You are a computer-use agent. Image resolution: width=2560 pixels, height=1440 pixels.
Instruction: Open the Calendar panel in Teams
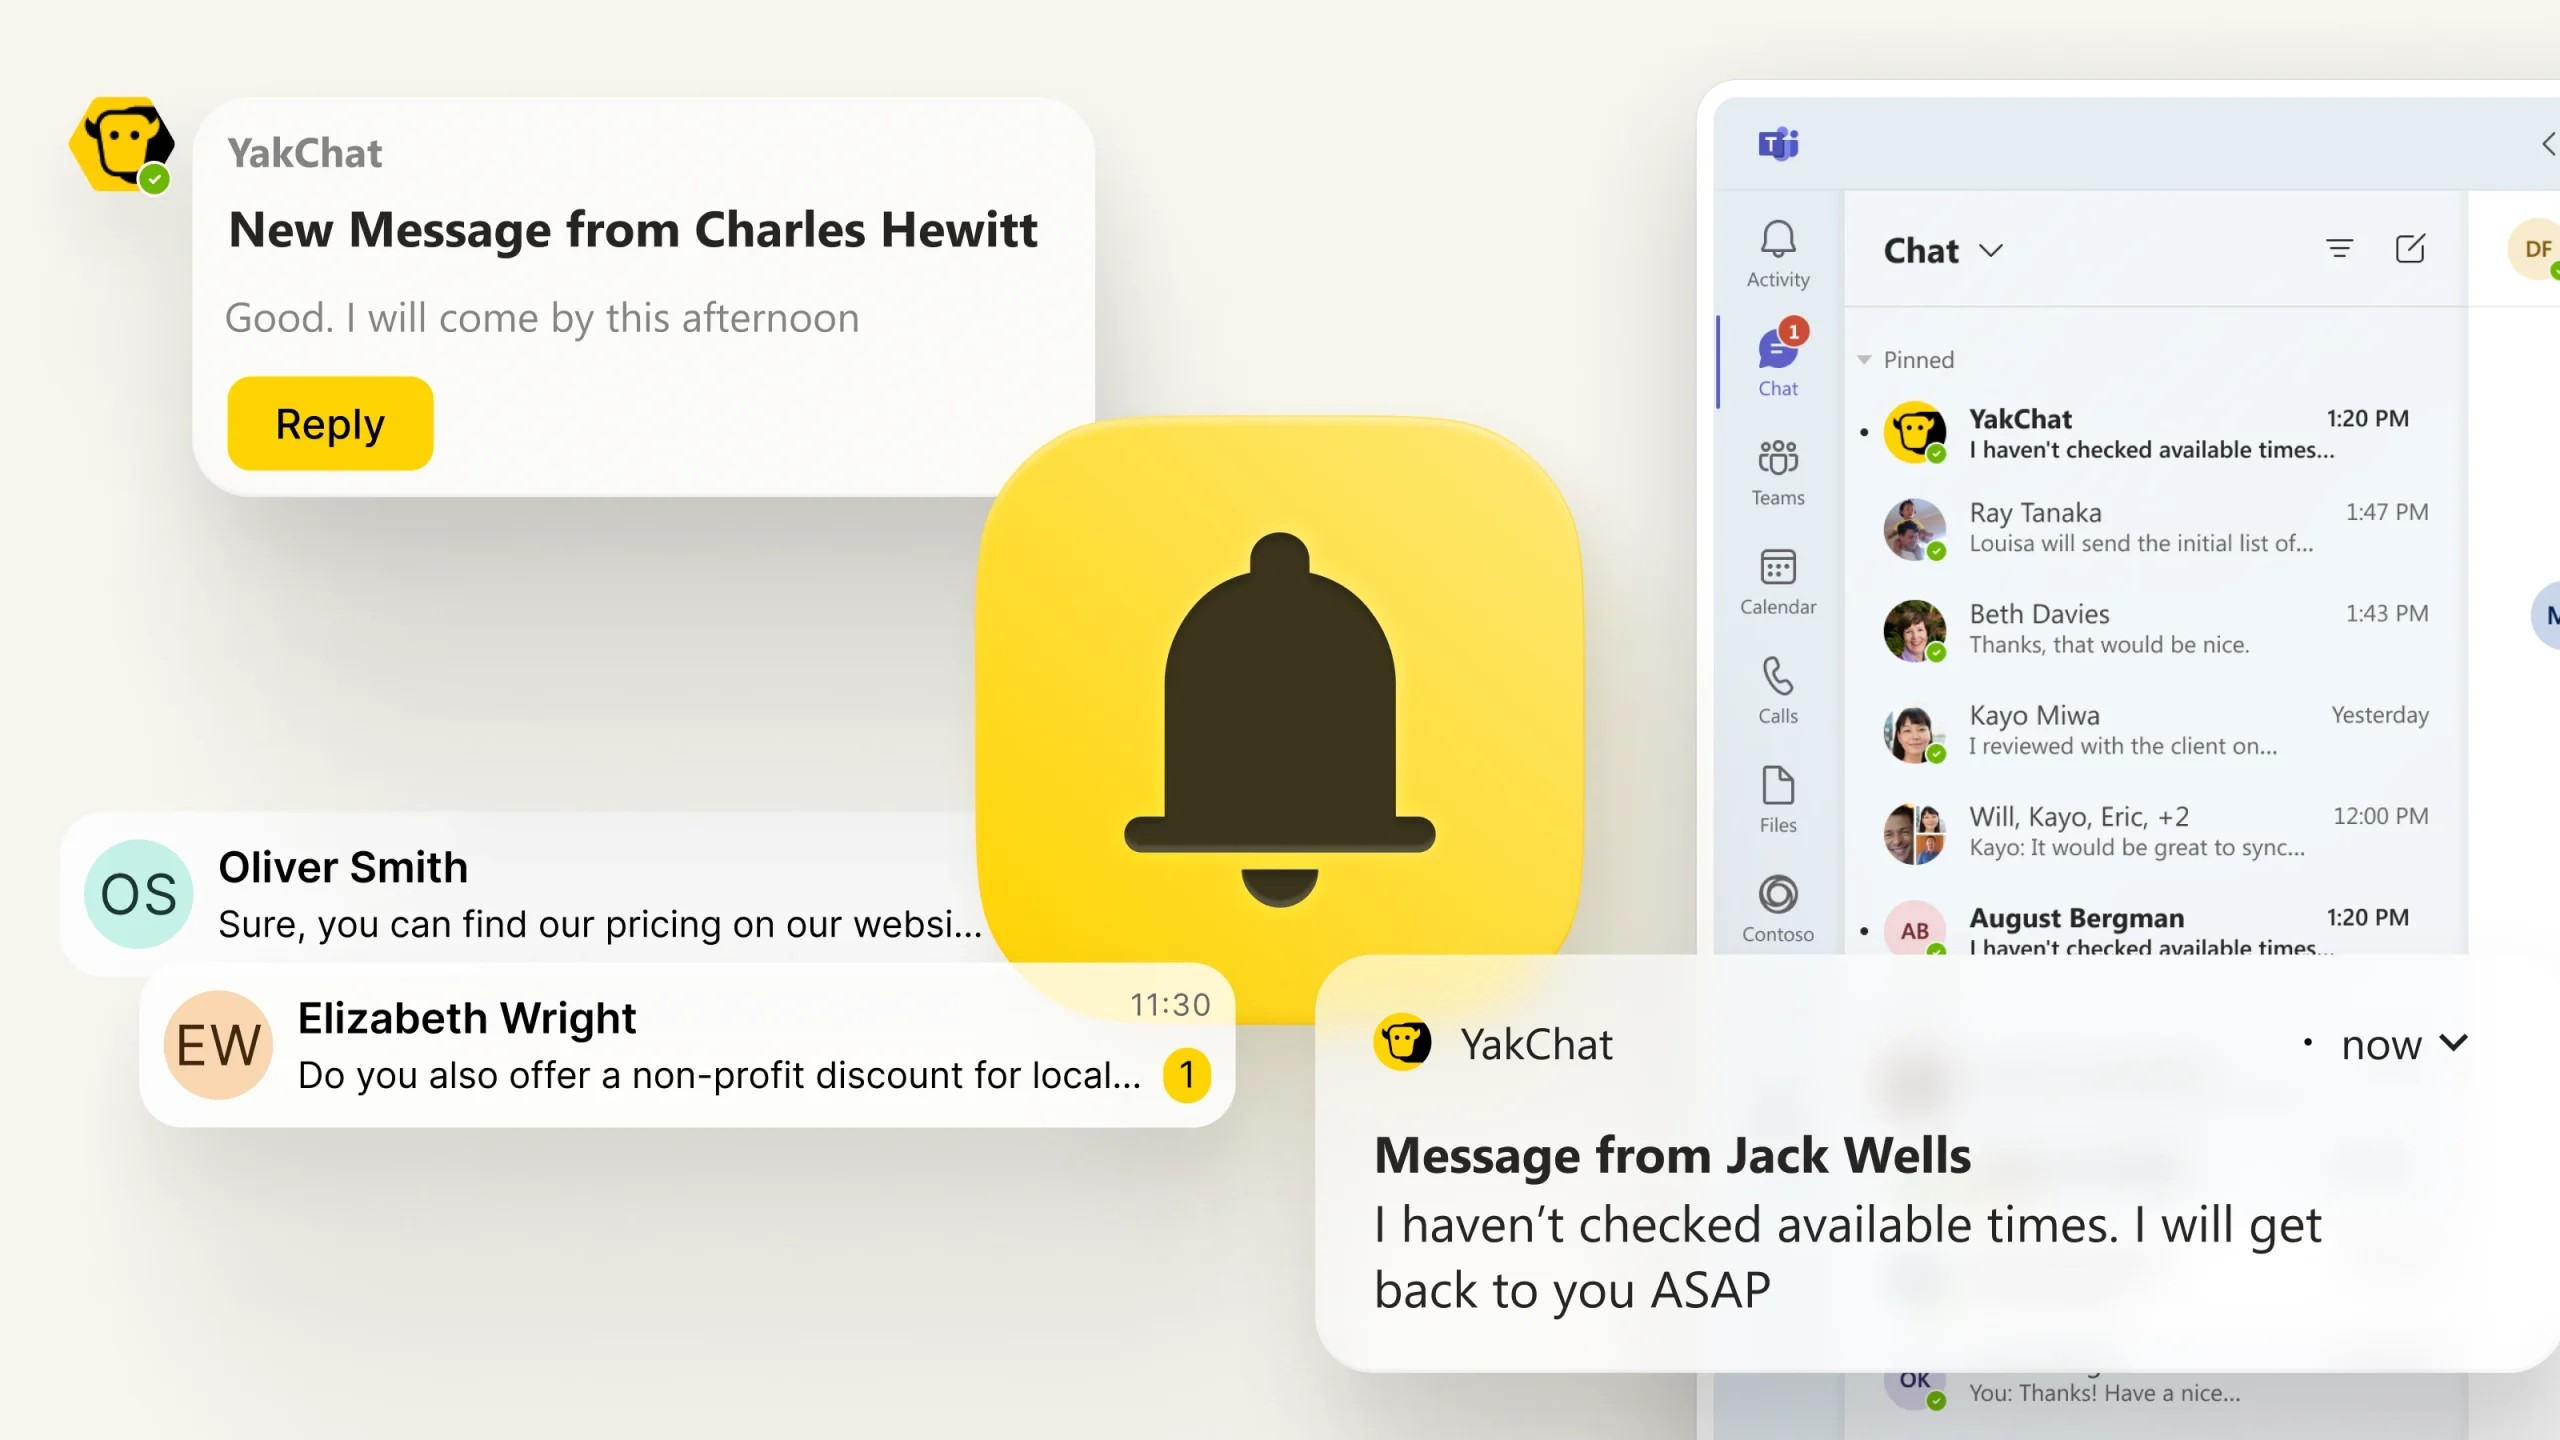pos(1778,580)
